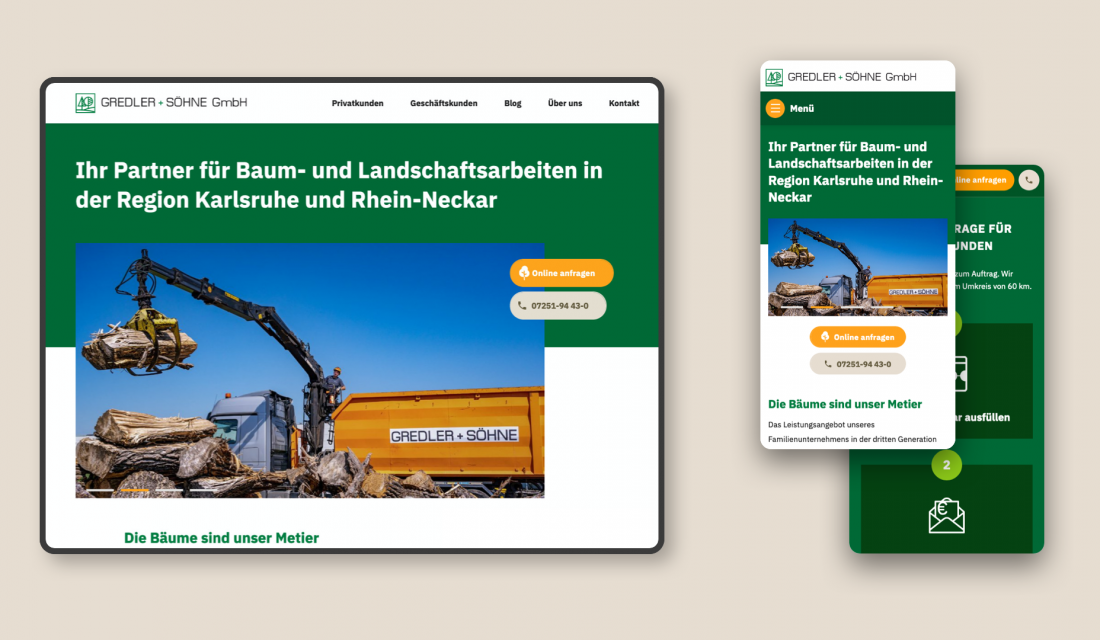Click the envelope with euro icon
The width and height of the screenshot is (1100, 640).
[x=946, y=516]
